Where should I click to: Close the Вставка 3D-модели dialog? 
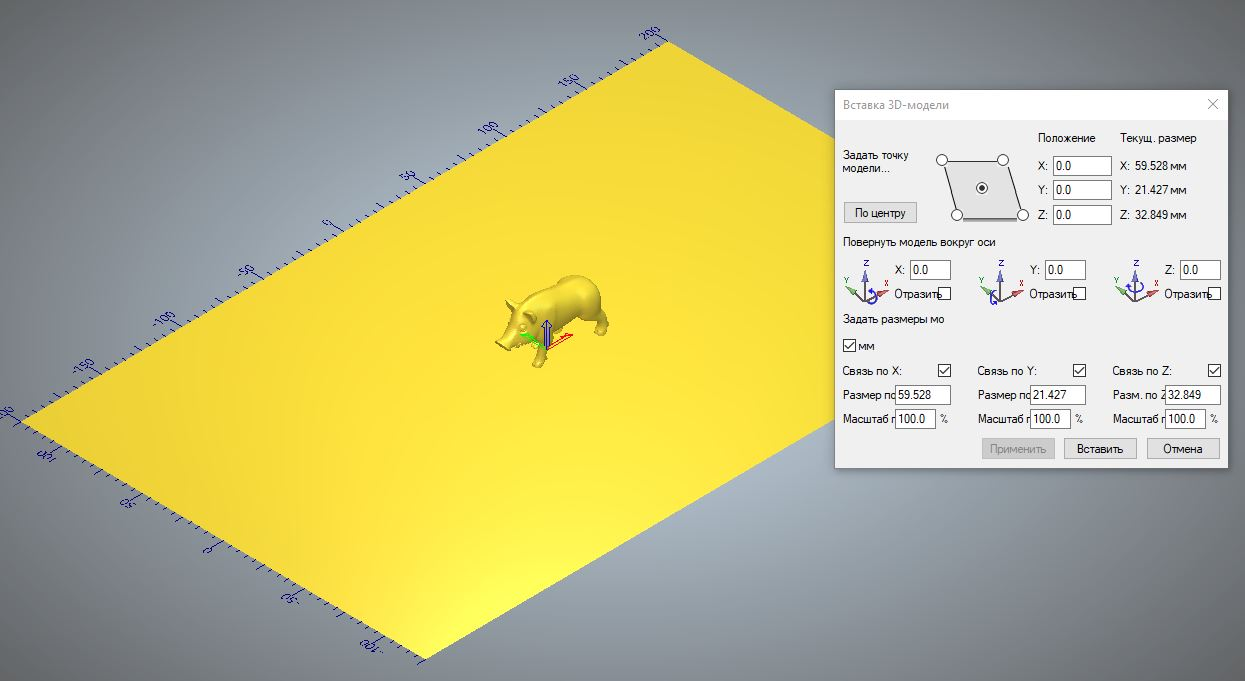coord(1213,104)
